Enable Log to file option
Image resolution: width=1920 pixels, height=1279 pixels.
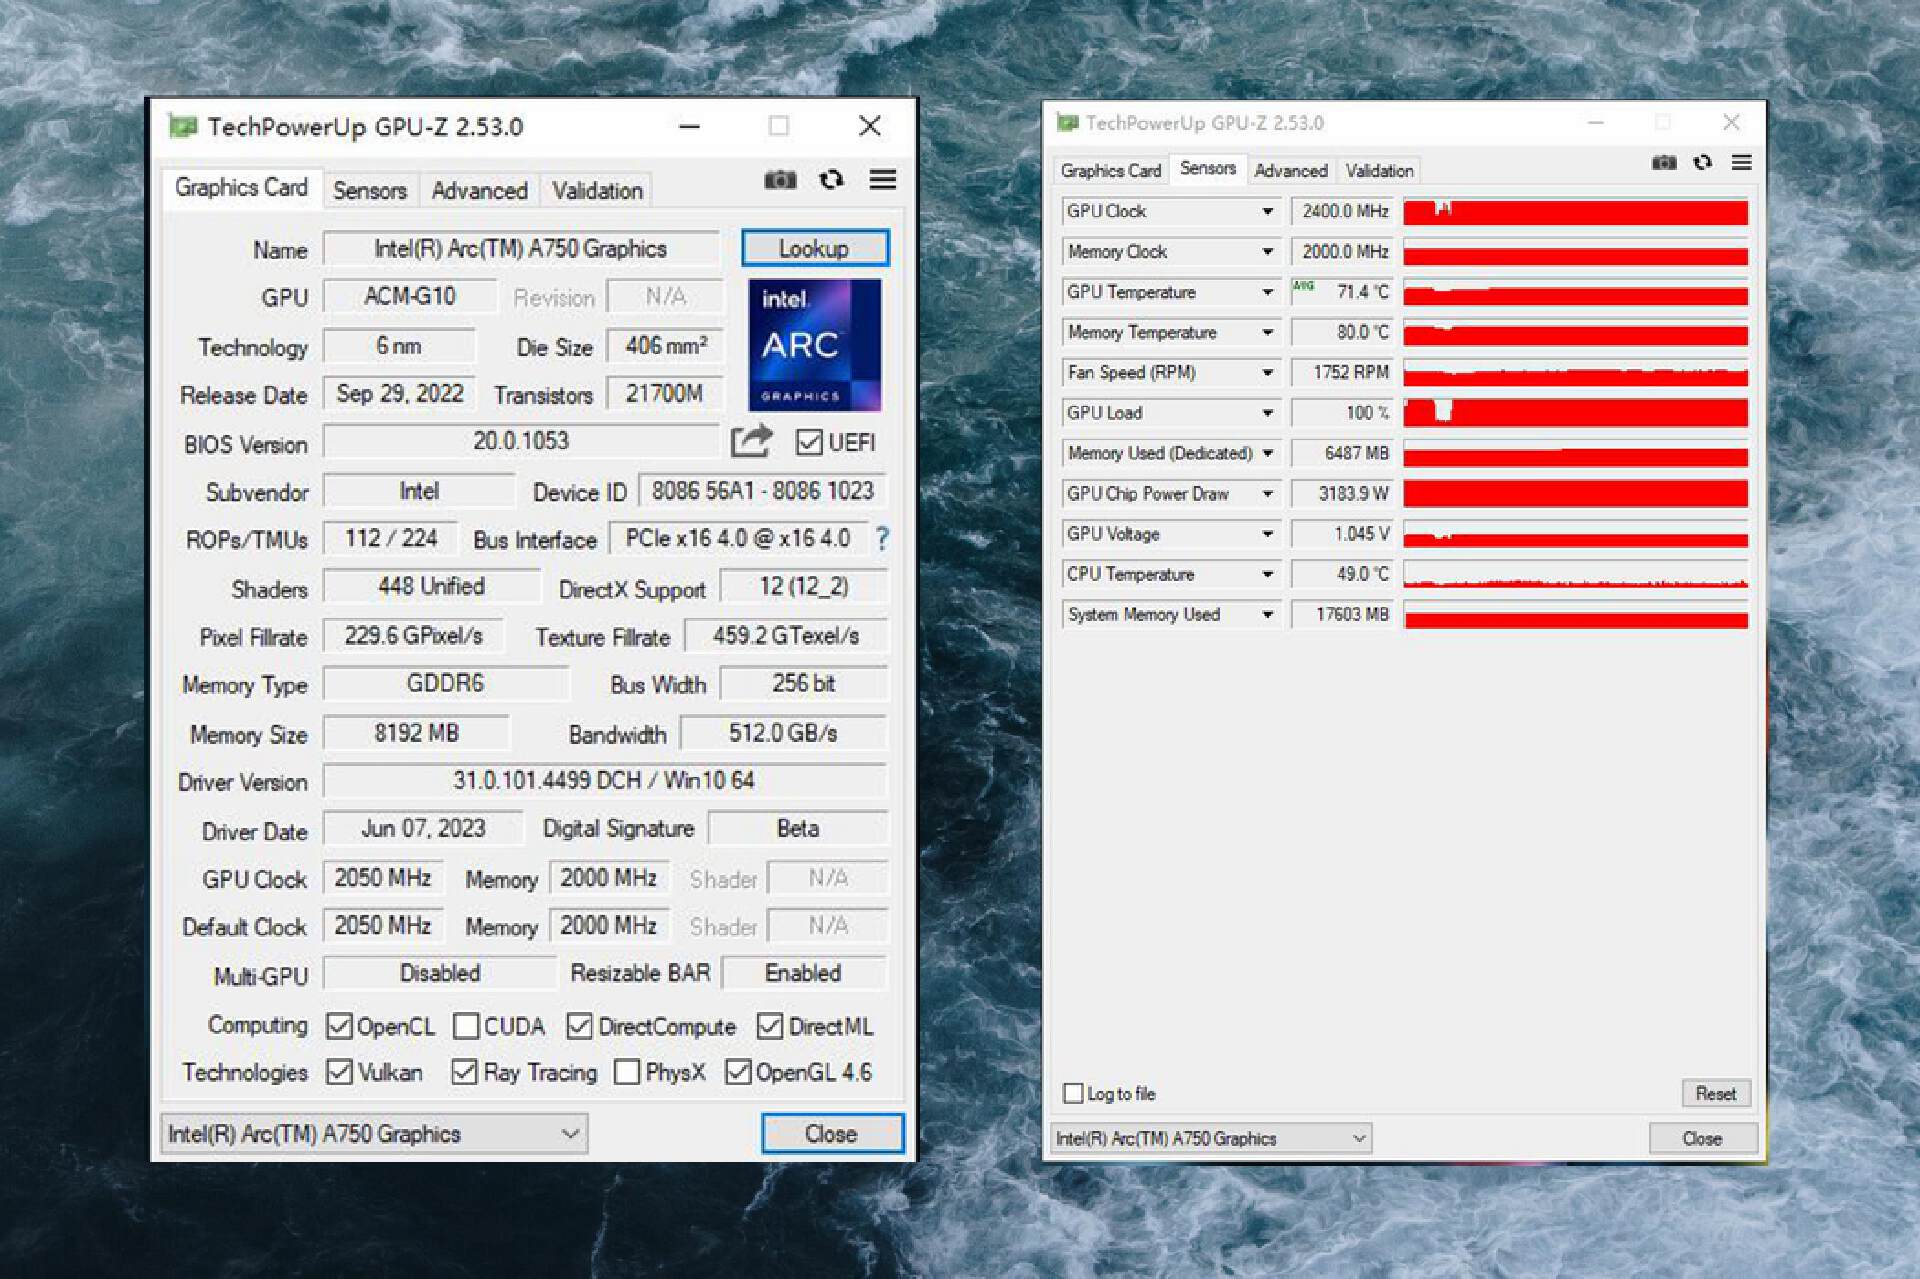point(1073,1094)
